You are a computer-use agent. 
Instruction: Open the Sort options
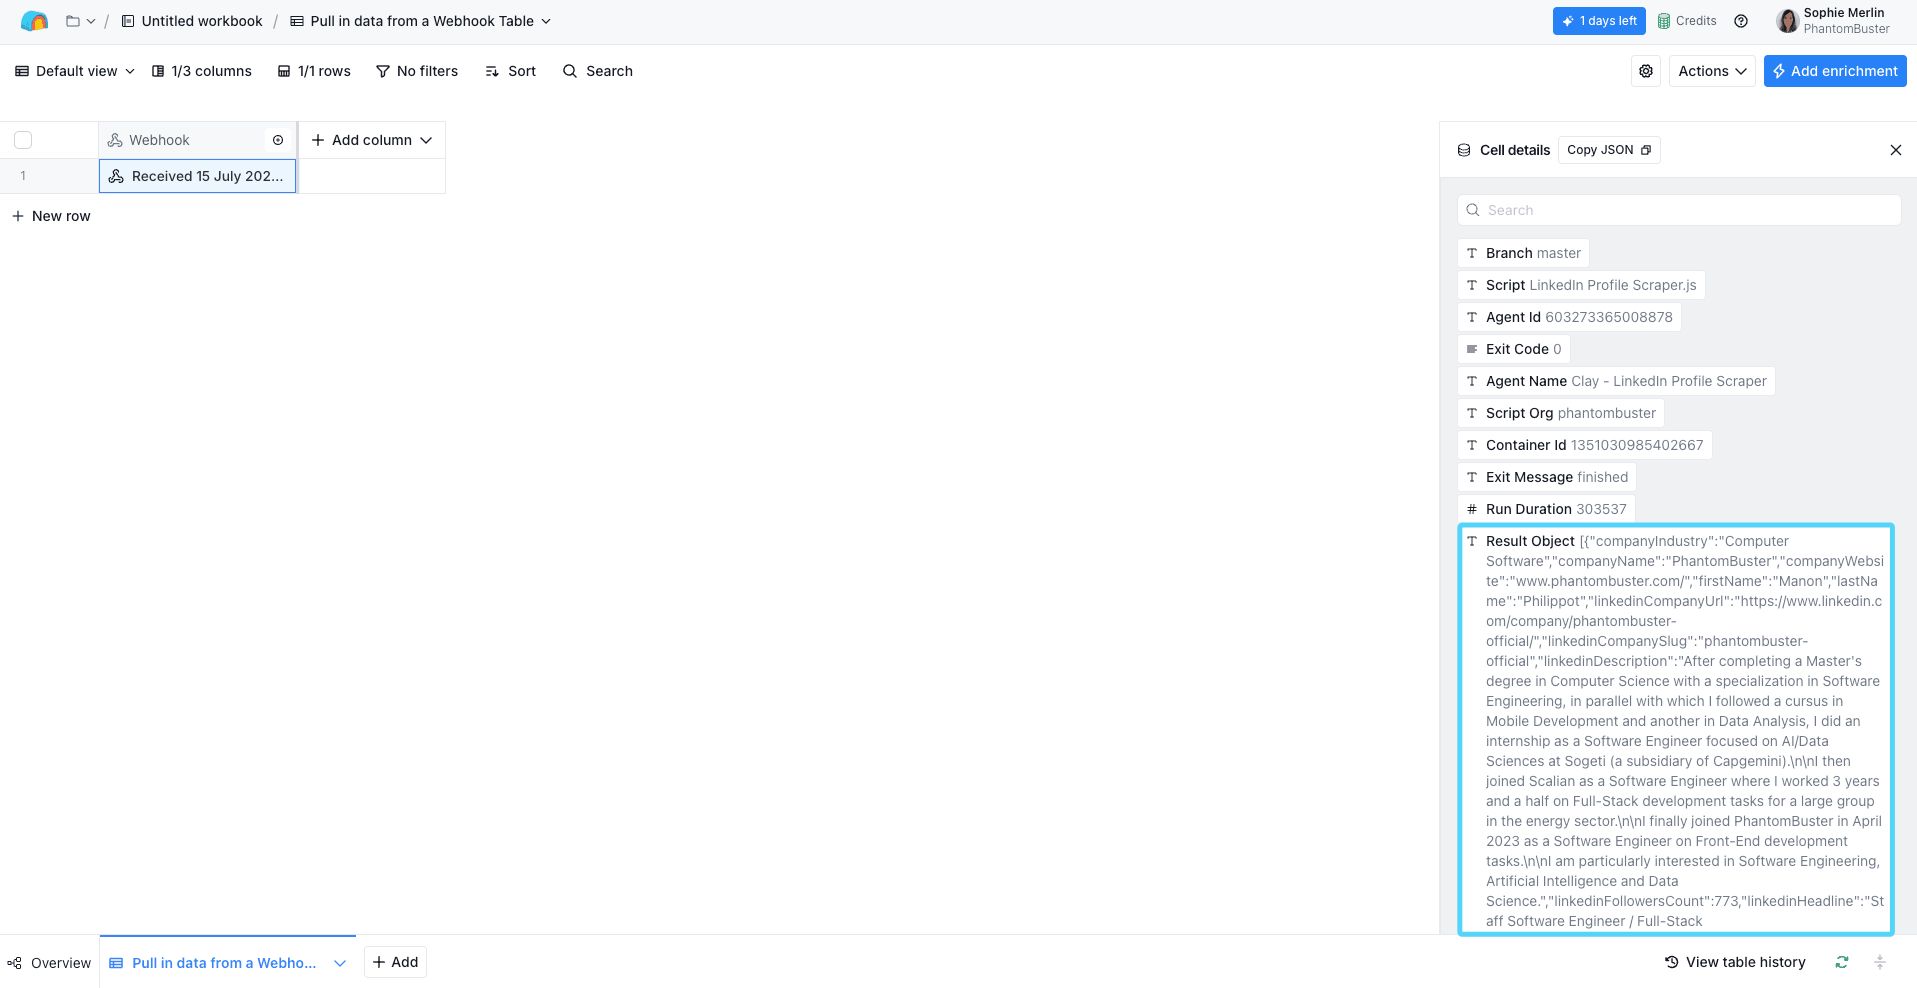pos(510,71)
